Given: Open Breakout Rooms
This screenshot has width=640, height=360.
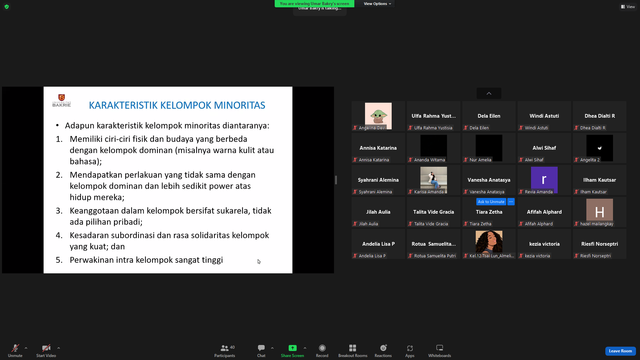Looking at the screenshot, I should [x=353, y=350].
